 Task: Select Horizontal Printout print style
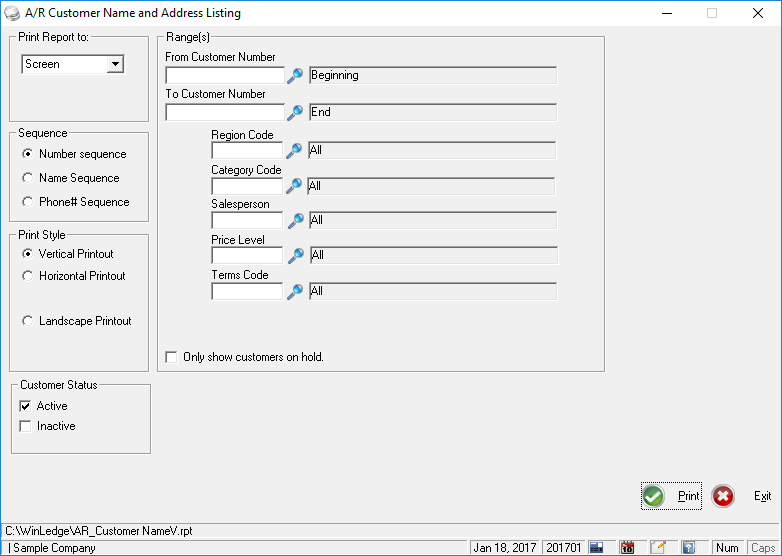coord(28,276)
